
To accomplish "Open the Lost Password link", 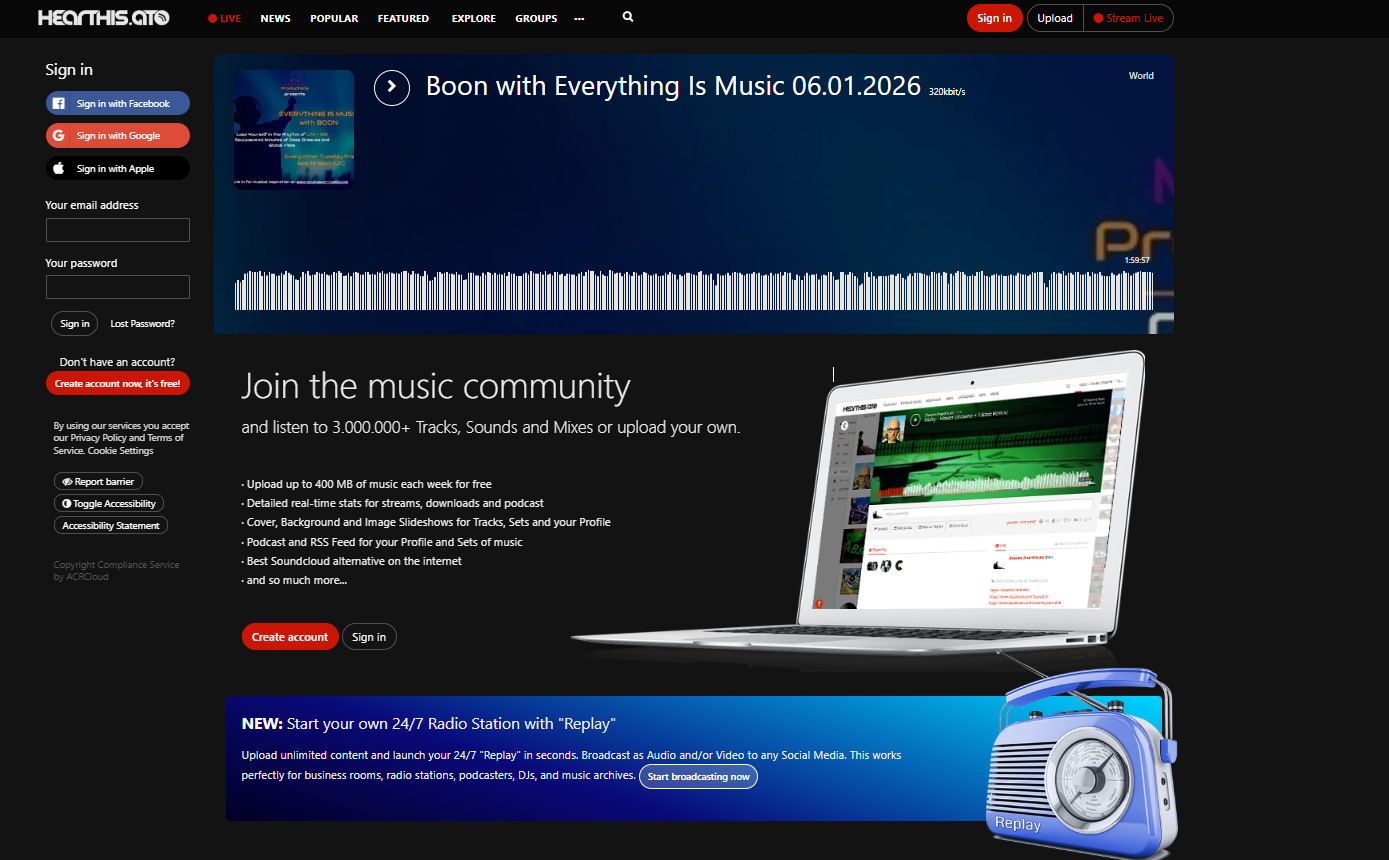I will point(142,323).
